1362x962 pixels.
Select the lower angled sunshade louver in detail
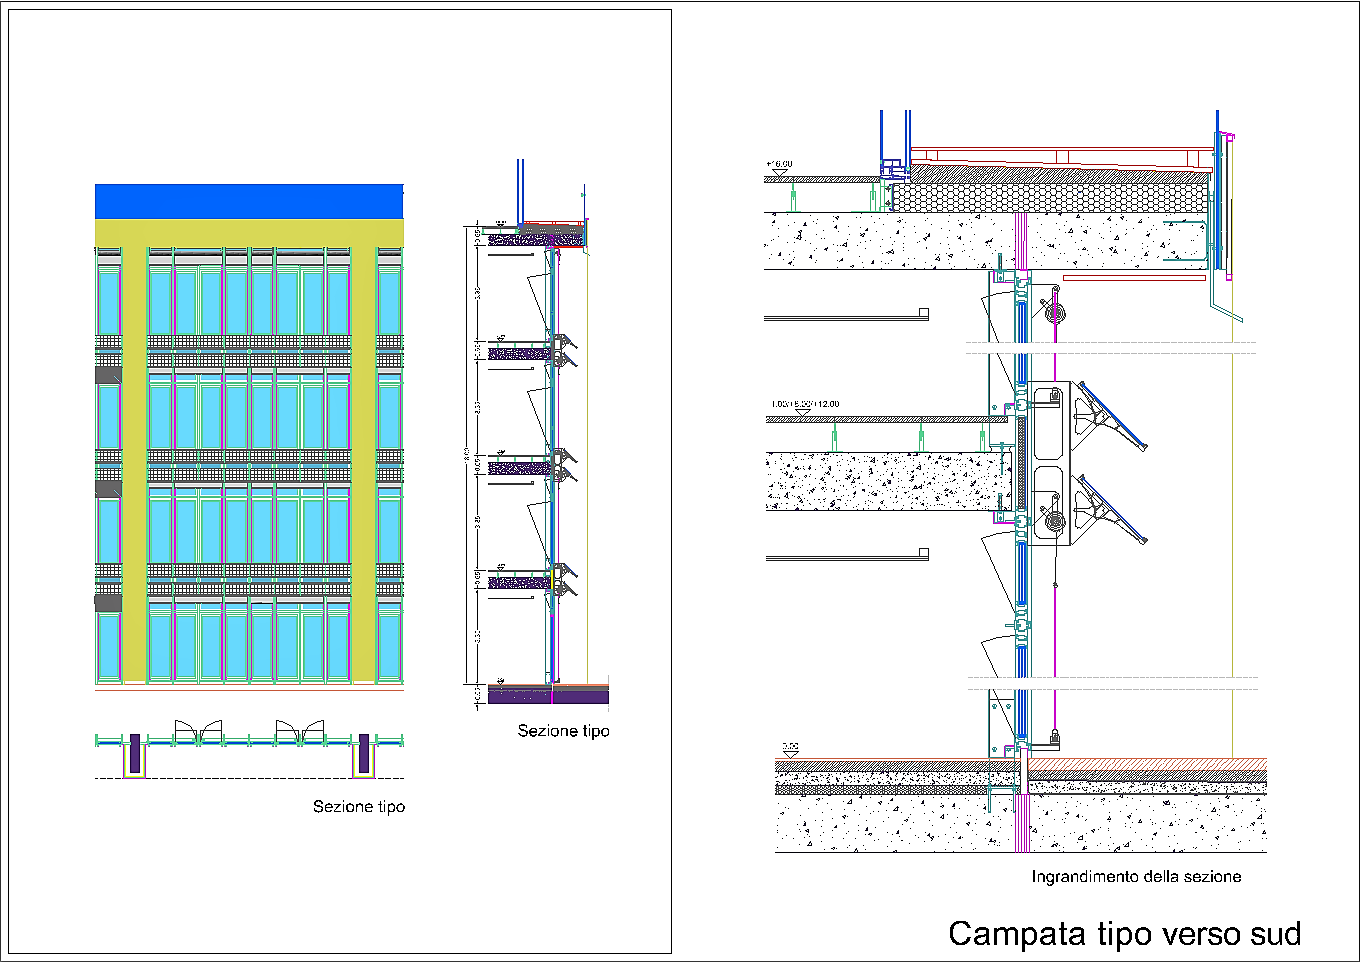1112,510
